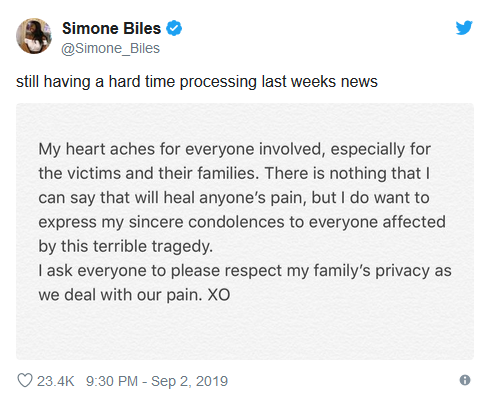The width and height of the screenshot is (493, 399).
Task: Click the Twitter bird logo
Action: (464, 28)
